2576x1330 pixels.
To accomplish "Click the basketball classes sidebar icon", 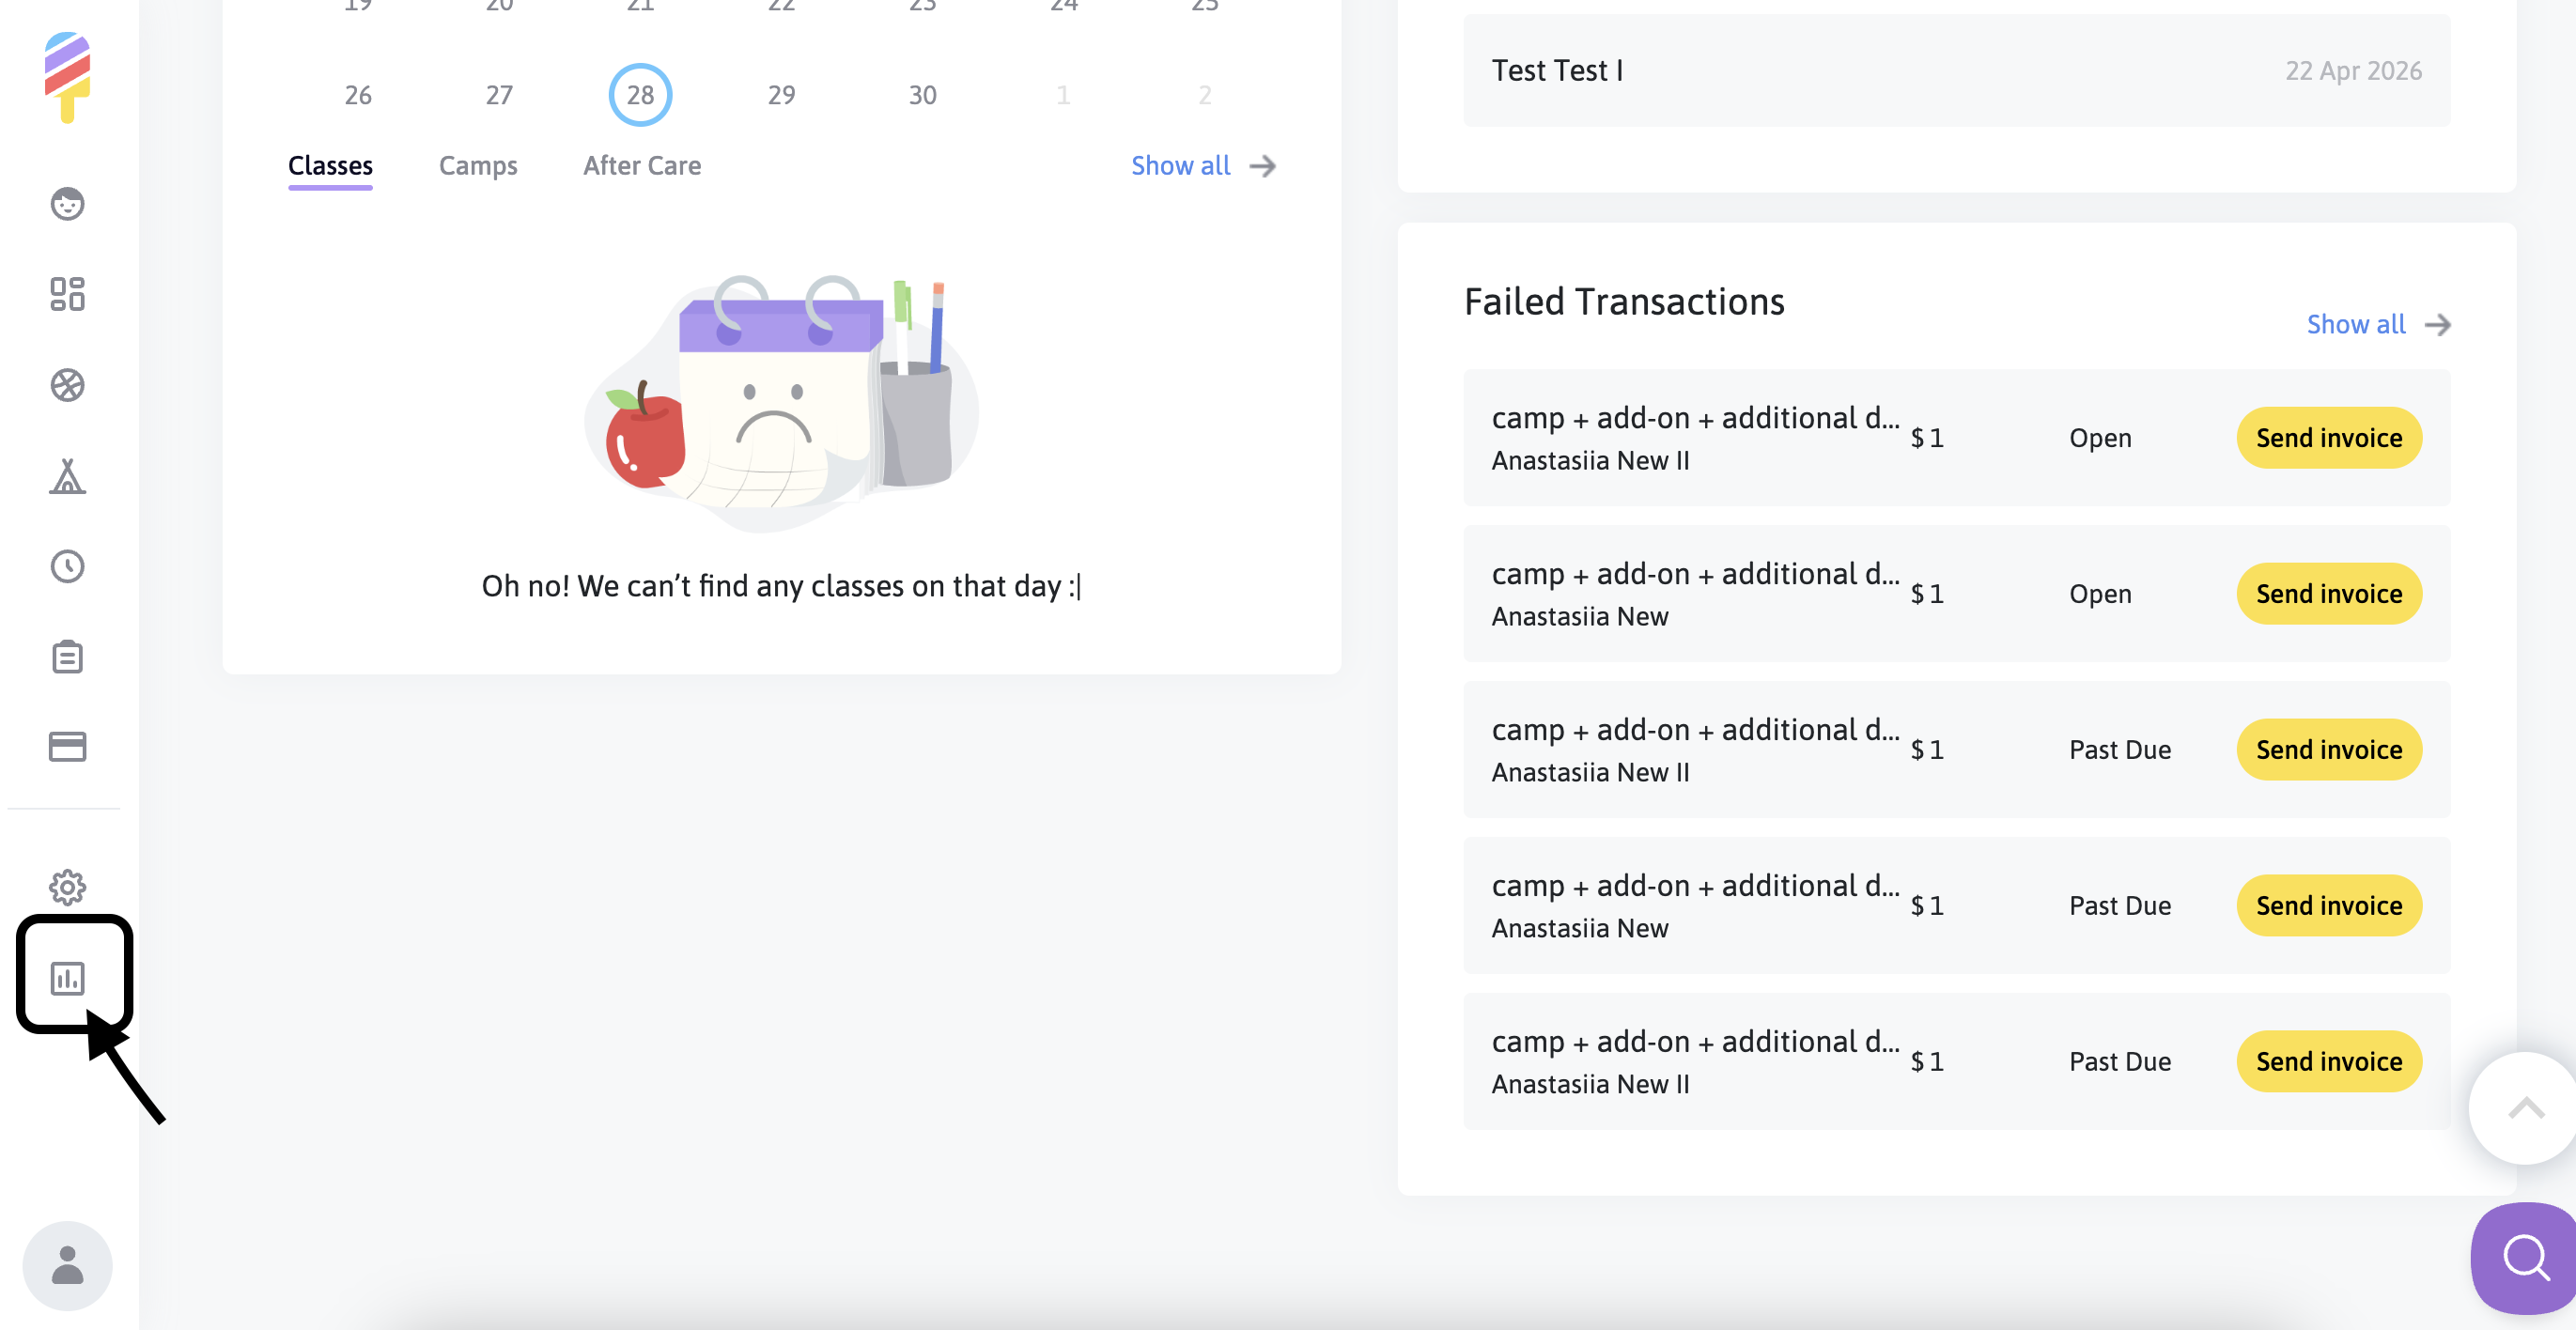I will pos(67,385).
